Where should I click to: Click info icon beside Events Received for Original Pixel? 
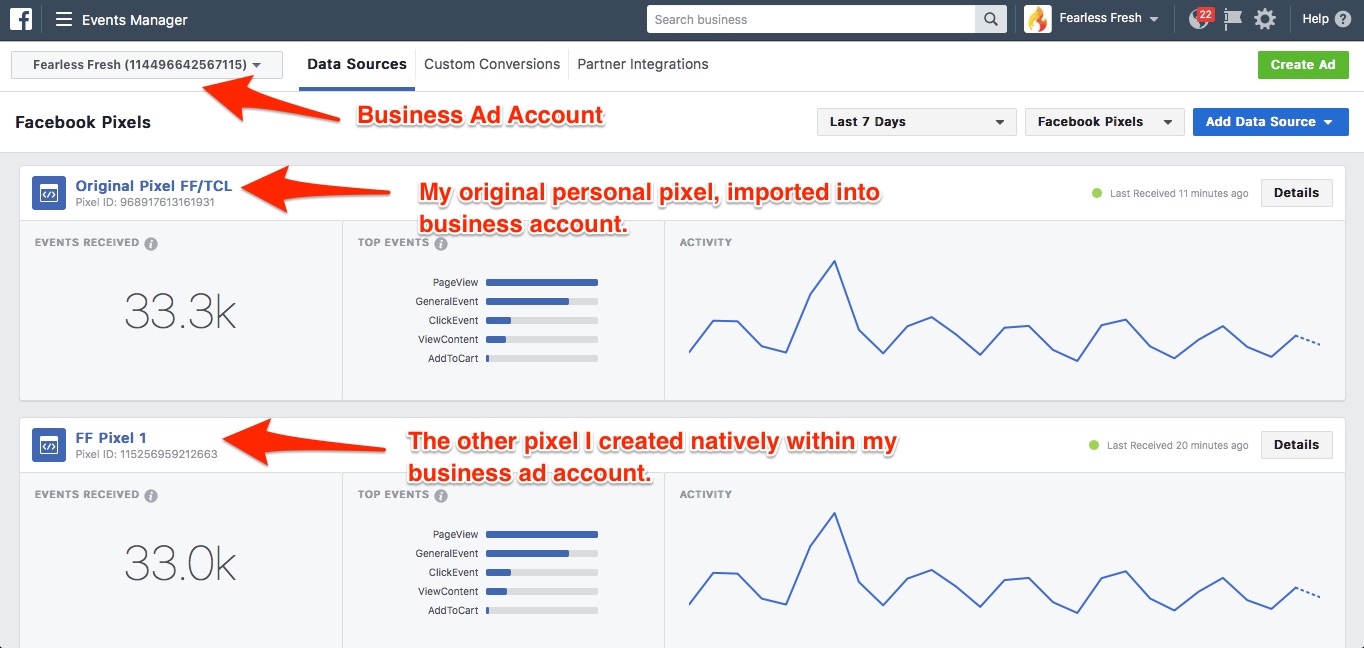point(151,243)
